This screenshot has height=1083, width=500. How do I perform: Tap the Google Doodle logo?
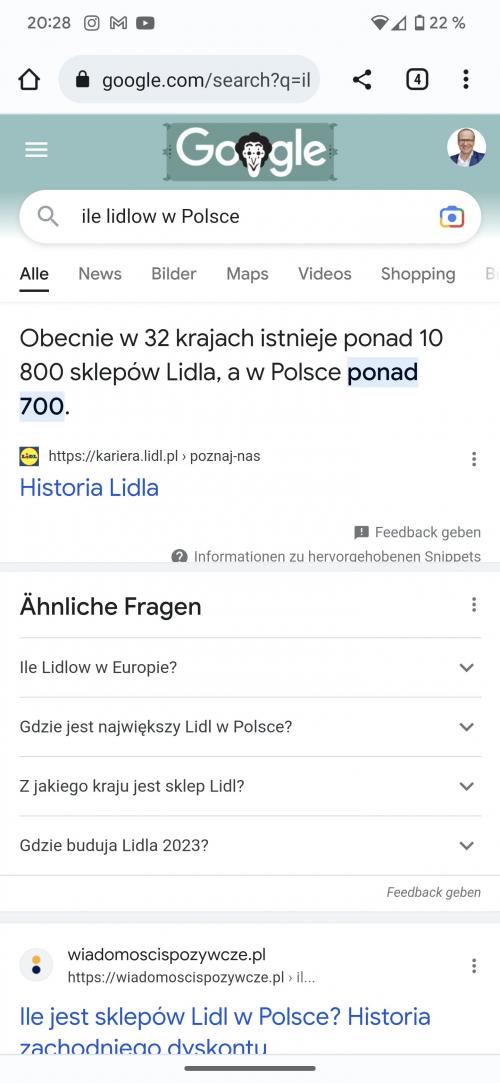coord(250,151)
